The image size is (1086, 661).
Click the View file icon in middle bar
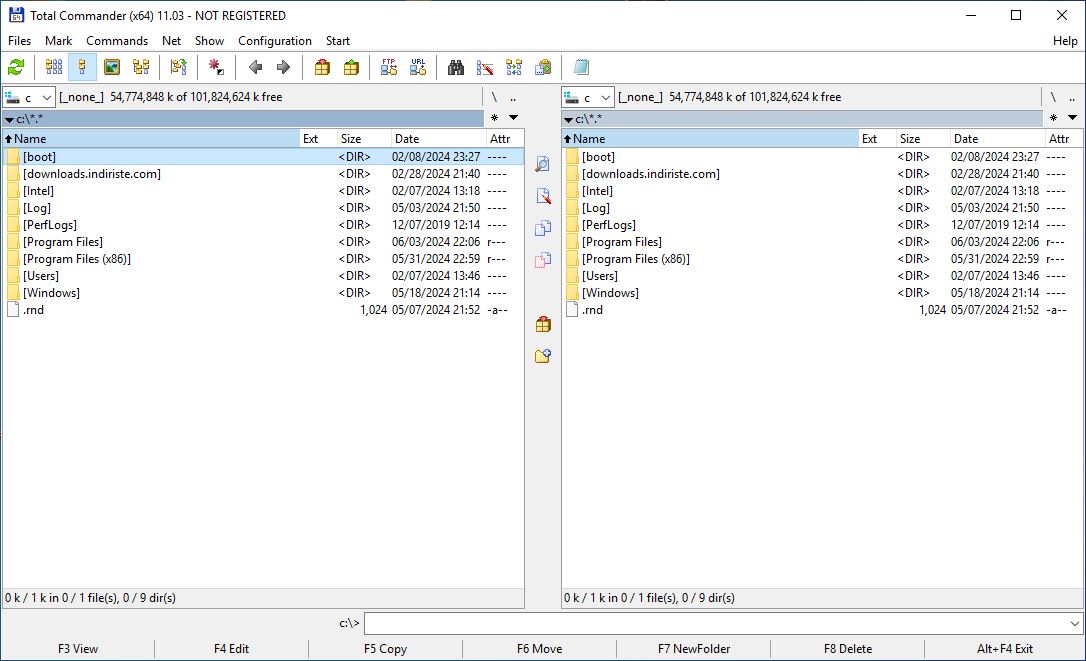tap(543, 164)
